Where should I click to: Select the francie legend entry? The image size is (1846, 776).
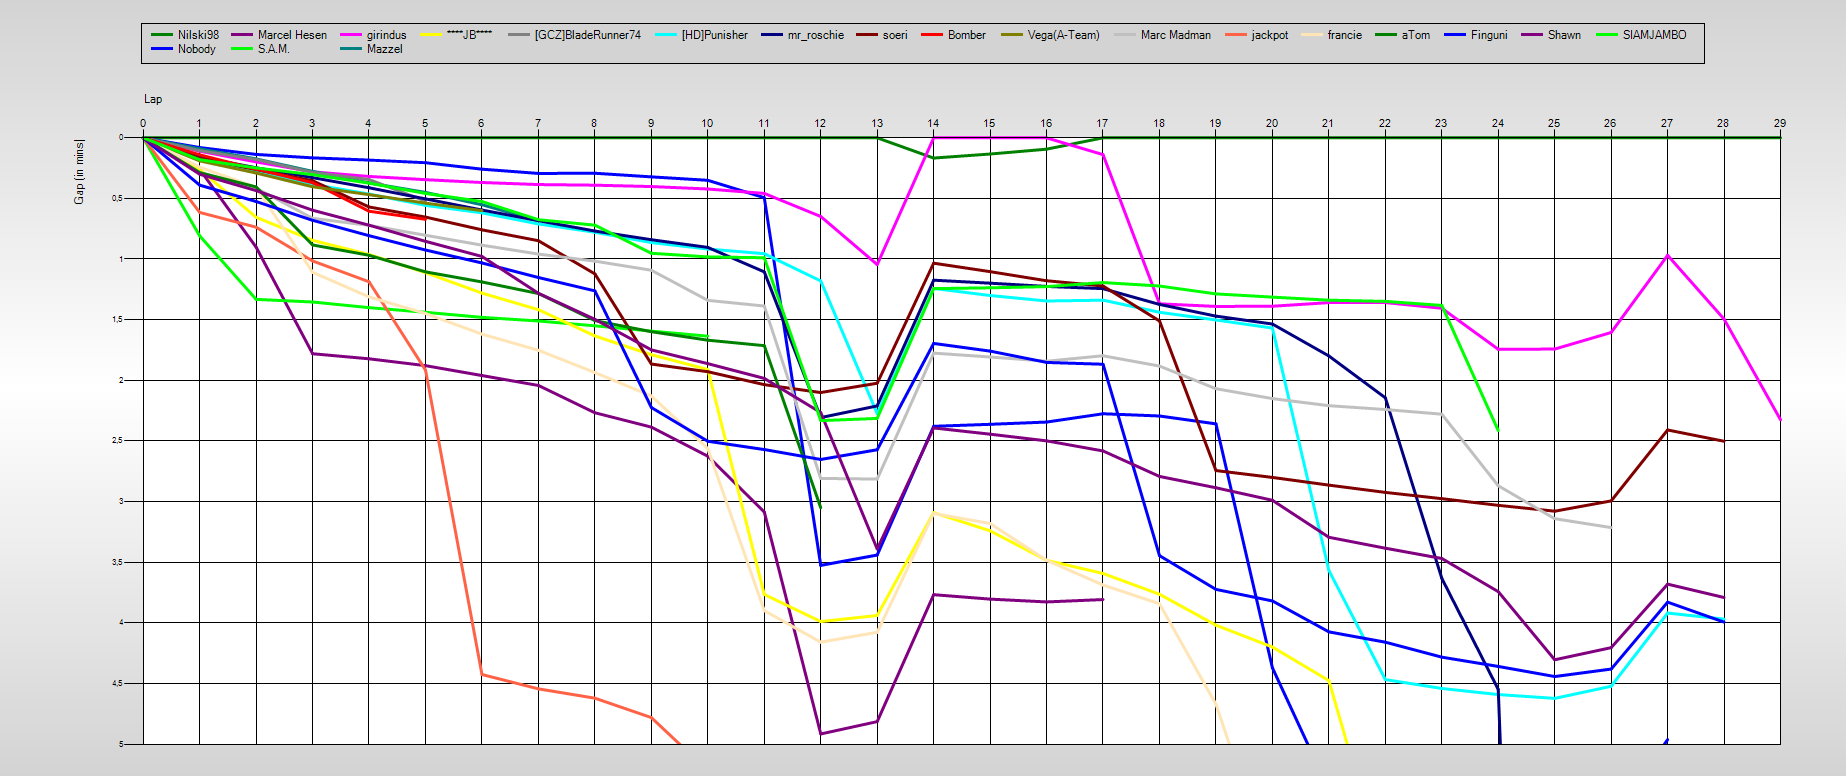pyautogui.click(x=1344, y=35)
